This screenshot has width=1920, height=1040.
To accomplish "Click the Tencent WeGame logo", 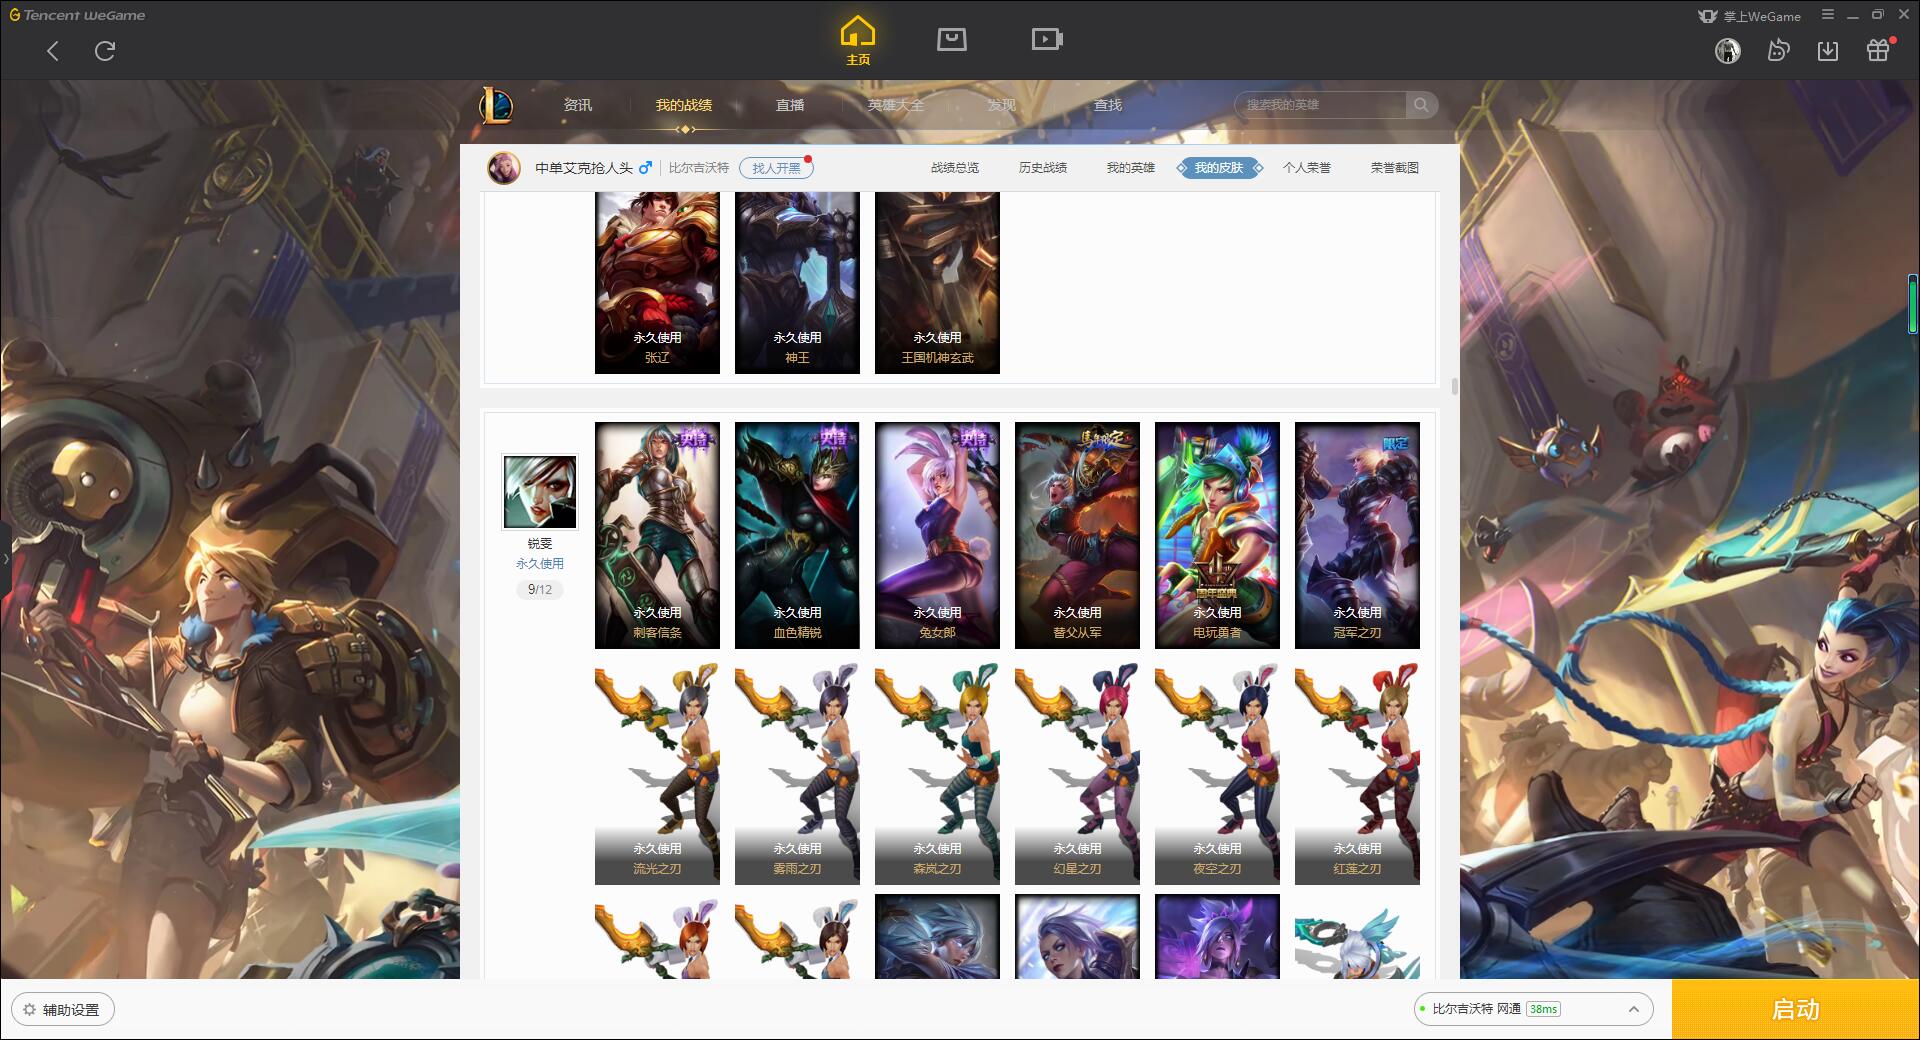I will coord(77,15).
